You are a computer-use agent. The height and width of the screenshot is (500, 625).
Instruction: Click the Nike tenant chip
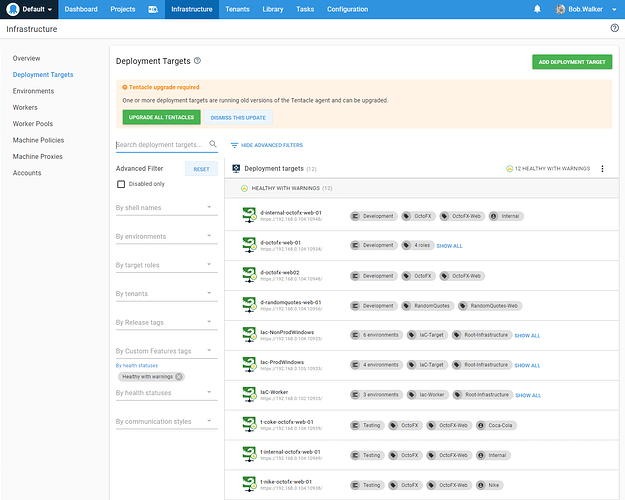(x=489, y=485)
